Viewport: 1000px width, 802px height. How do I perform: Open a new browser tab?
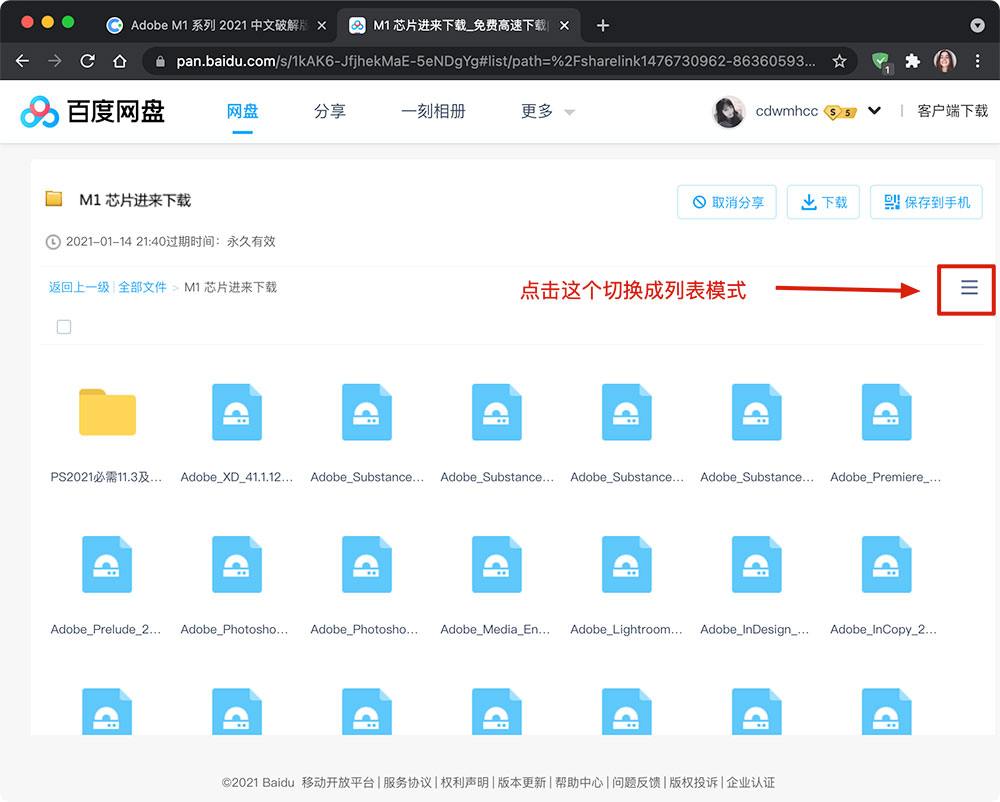(x=602, y=26)
